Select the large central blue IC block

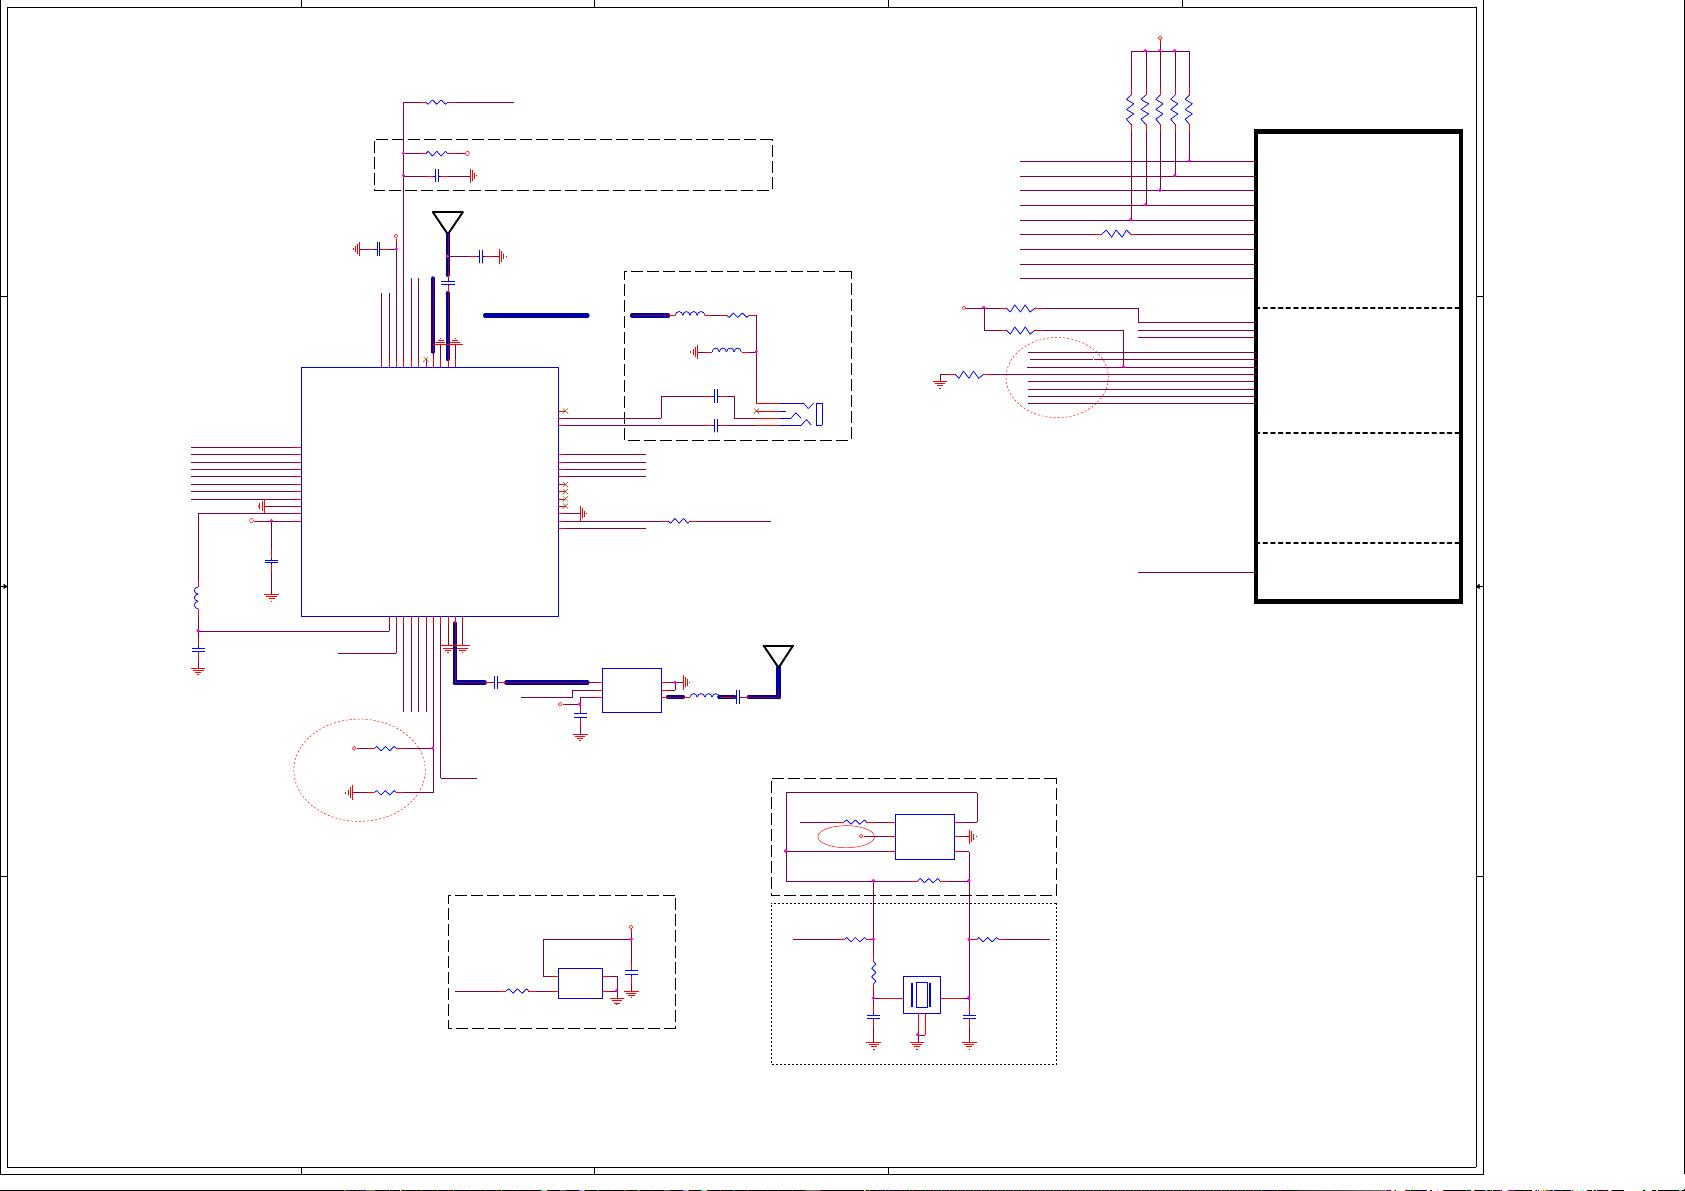click(x=429, y=491)
